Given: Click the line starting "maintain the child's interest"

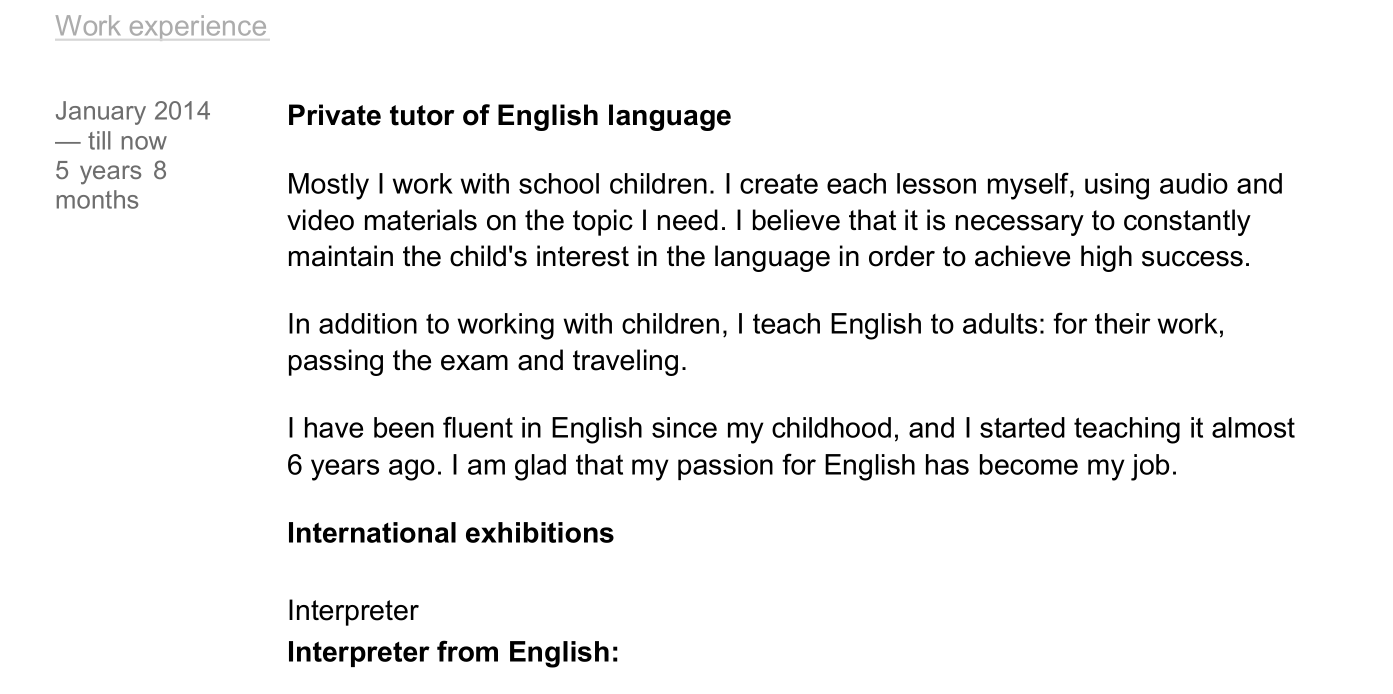Looking at the screenshot, I should [769, 256].
